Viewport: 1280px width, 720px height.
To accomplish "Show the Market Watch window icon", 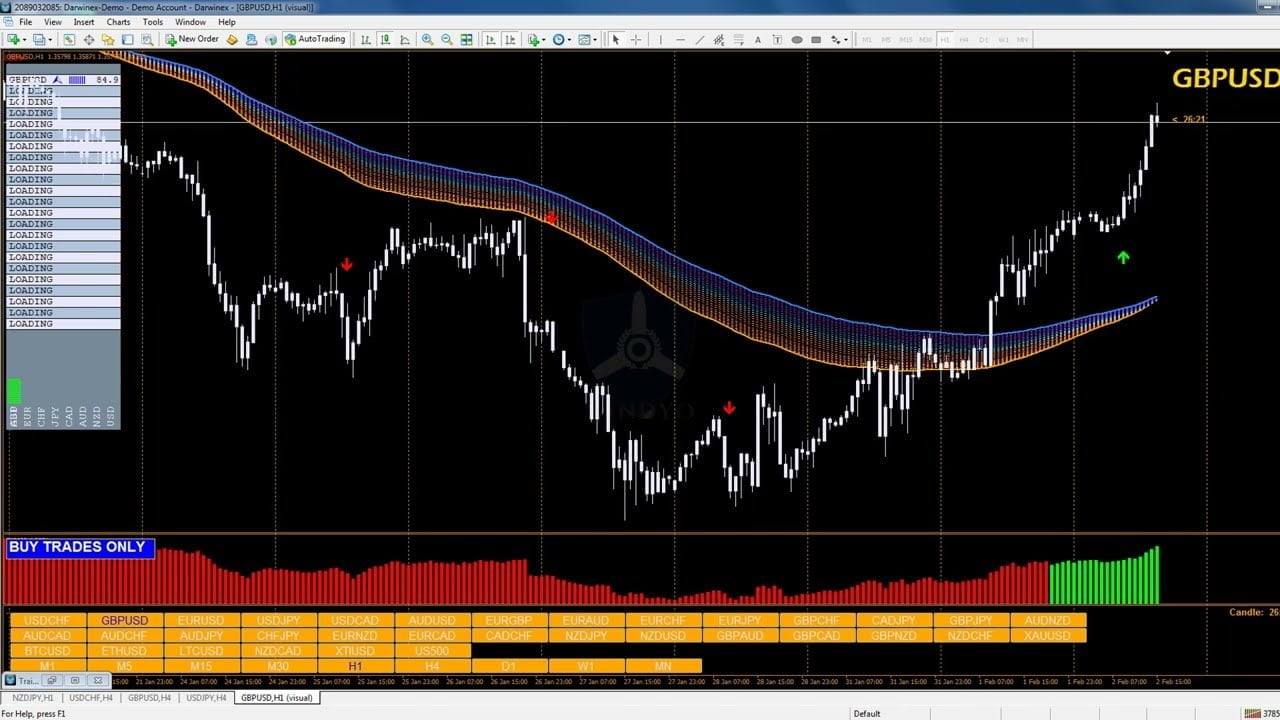I will (x=69, y=39).
